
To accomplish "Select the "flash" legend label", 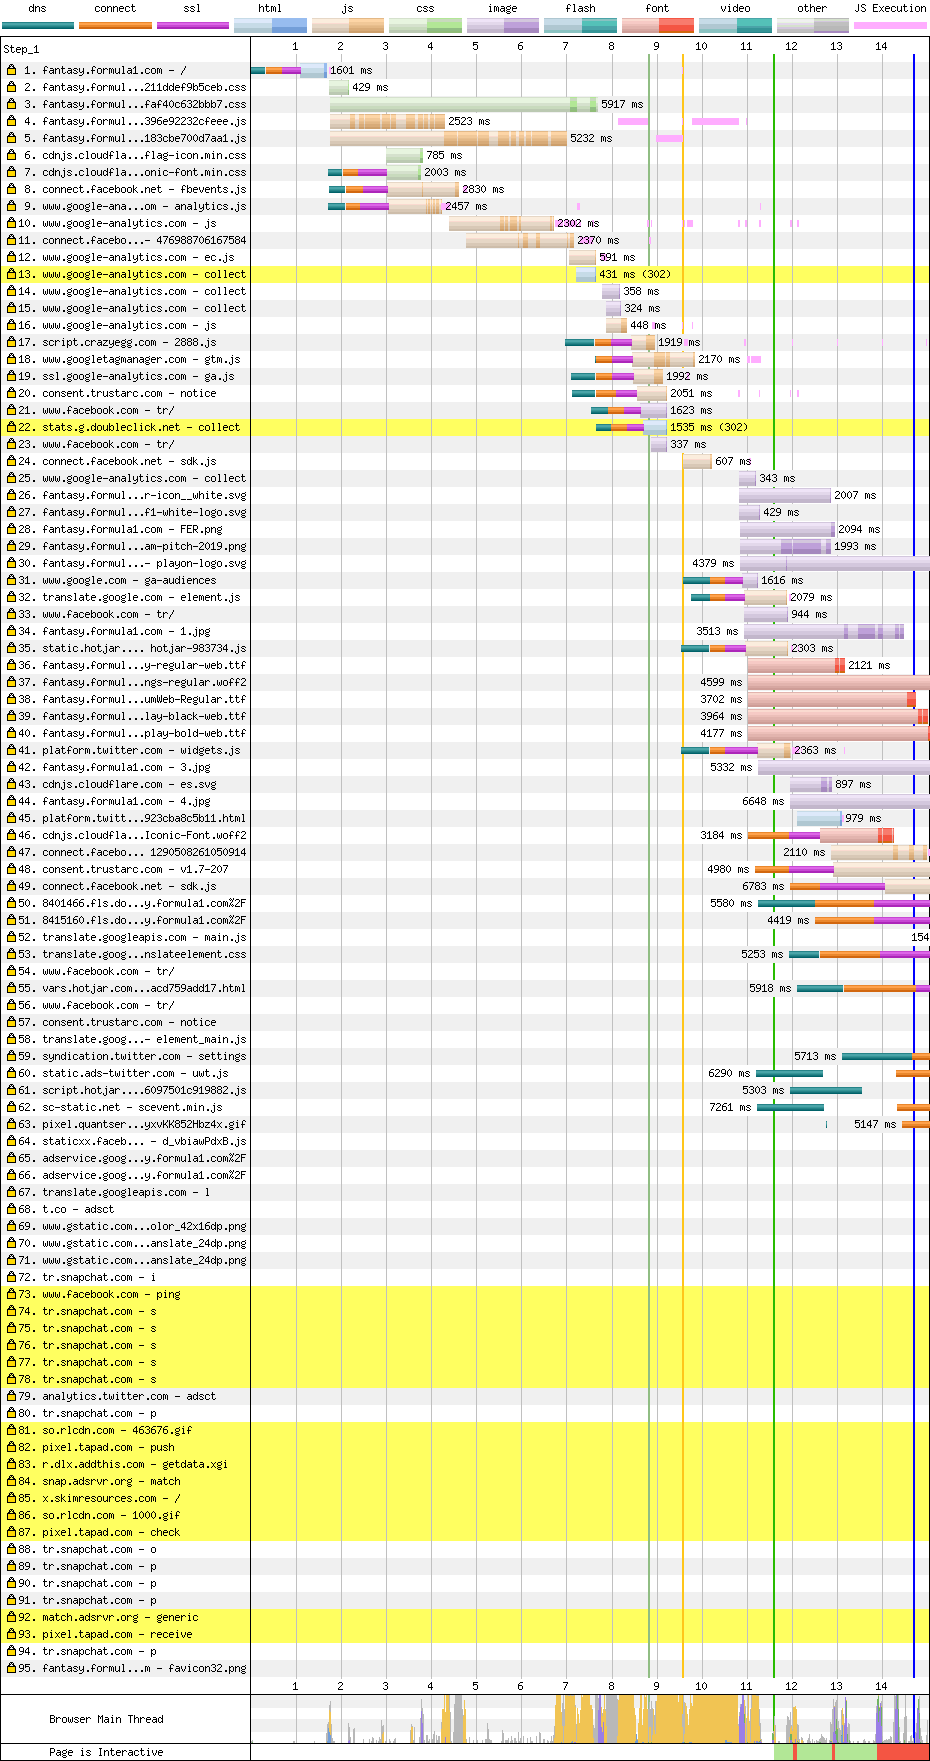I will tap(580, 8).
